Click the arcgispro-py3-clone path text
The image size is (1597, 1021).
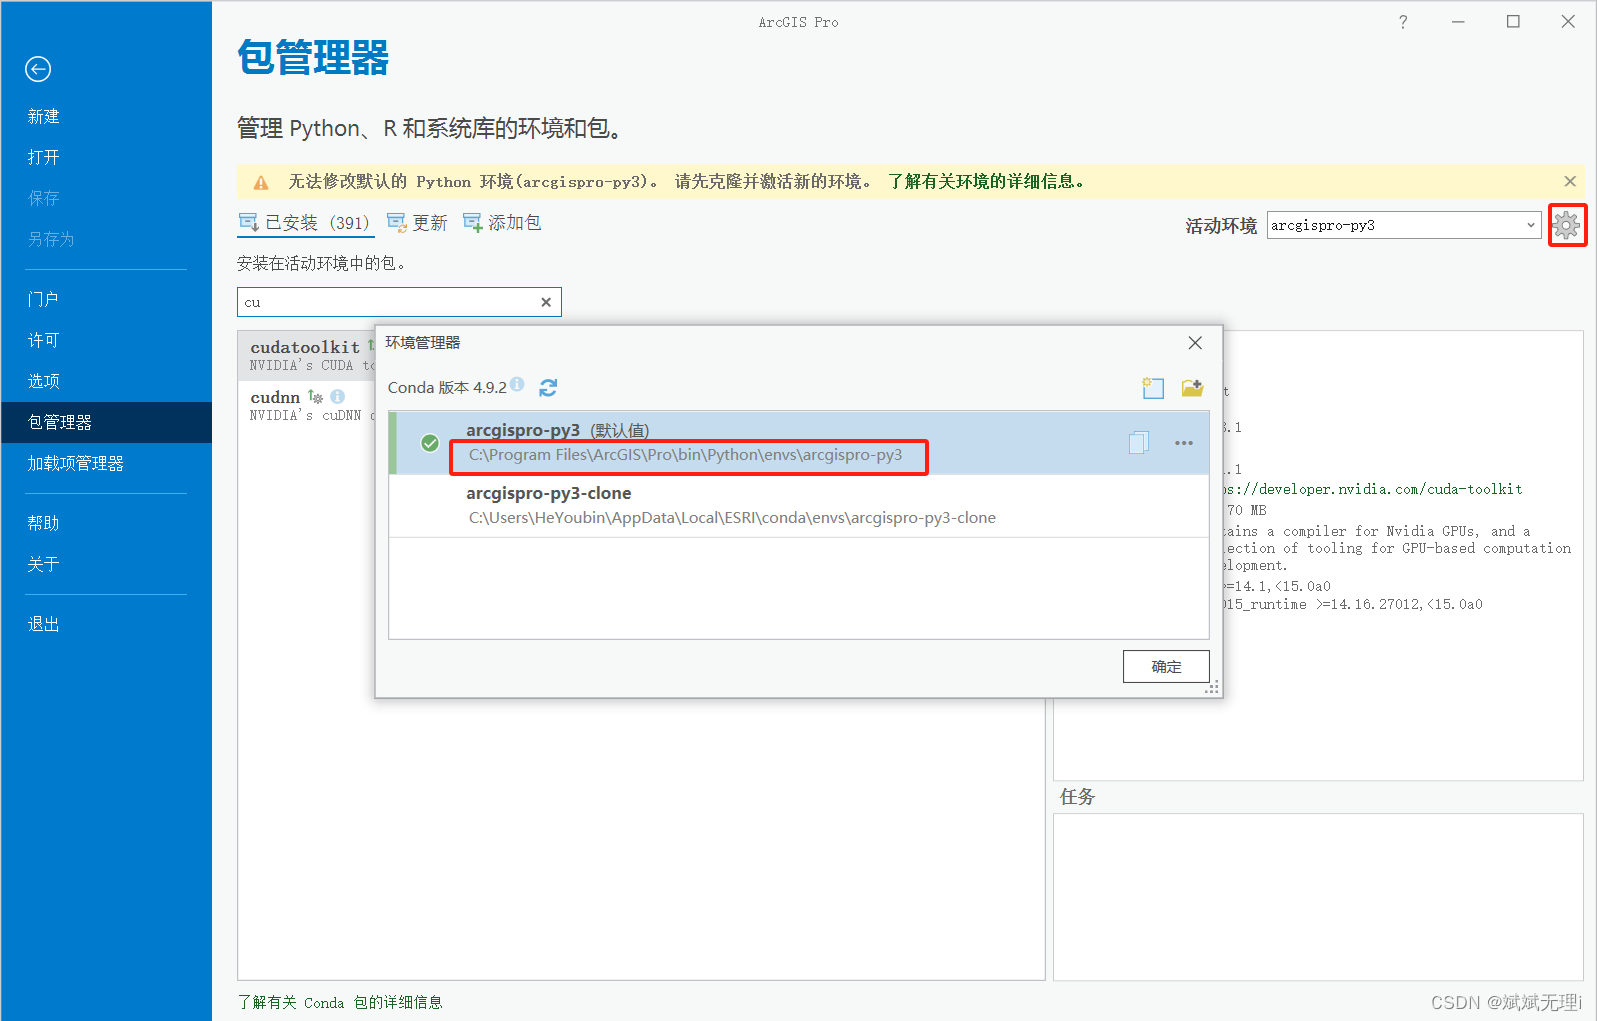tap(732, 518)
